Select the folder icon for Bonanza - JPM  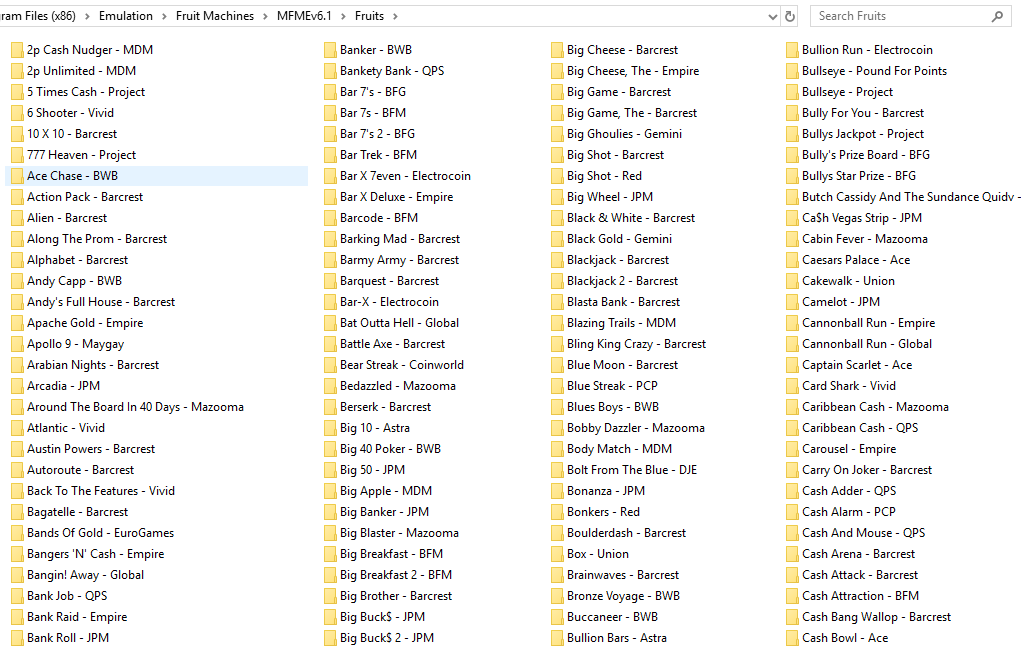tap(557, 491)
